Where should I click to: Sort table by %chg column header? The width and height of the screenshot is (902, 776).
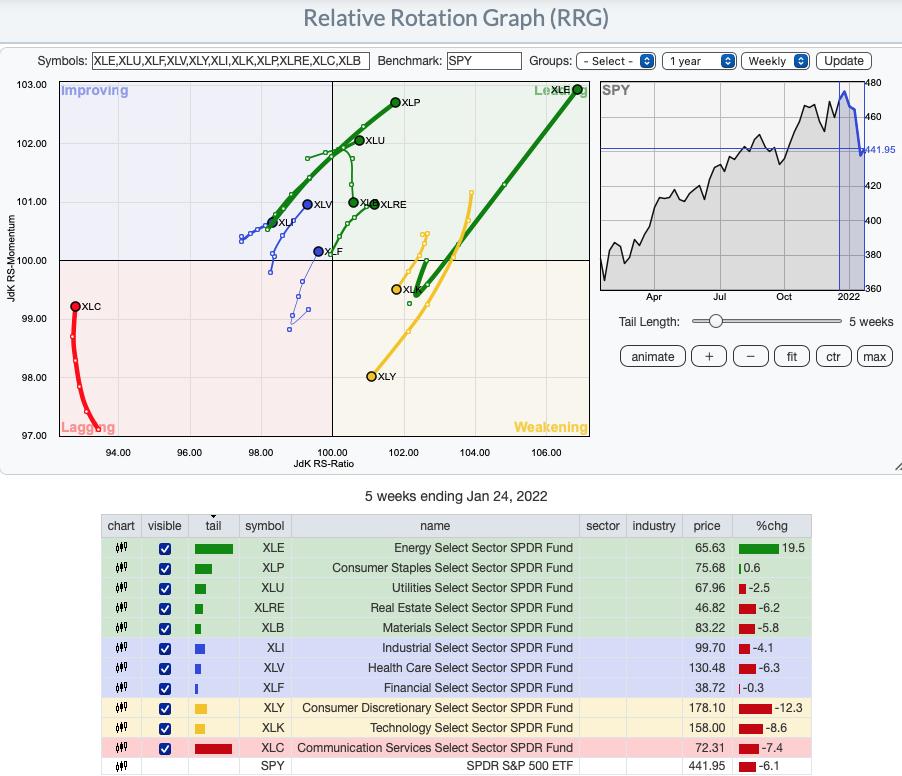(x=770, y=526)
